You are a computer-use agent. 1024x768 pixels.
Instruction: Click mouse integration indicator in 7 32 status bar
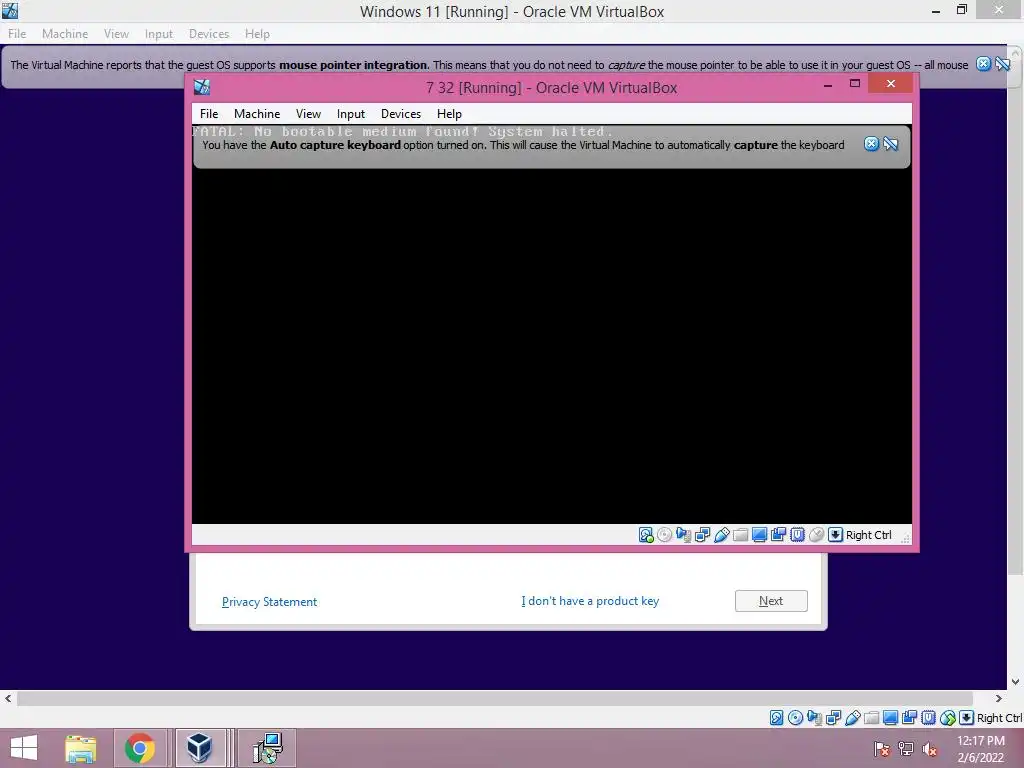(x=816, y=535)
